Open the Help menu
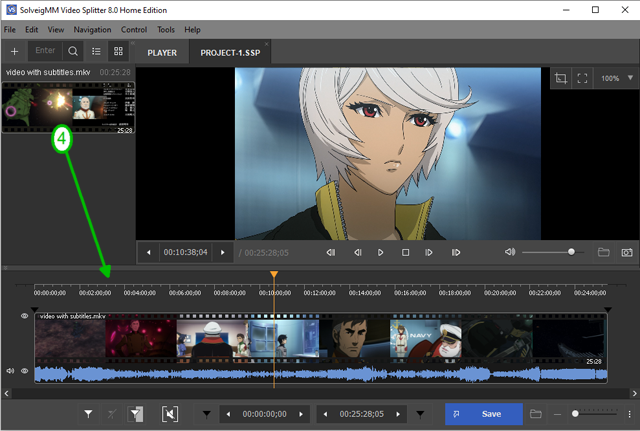Image resolution: width=640 pixels, height=431 pixels. [x=192, y=29]
